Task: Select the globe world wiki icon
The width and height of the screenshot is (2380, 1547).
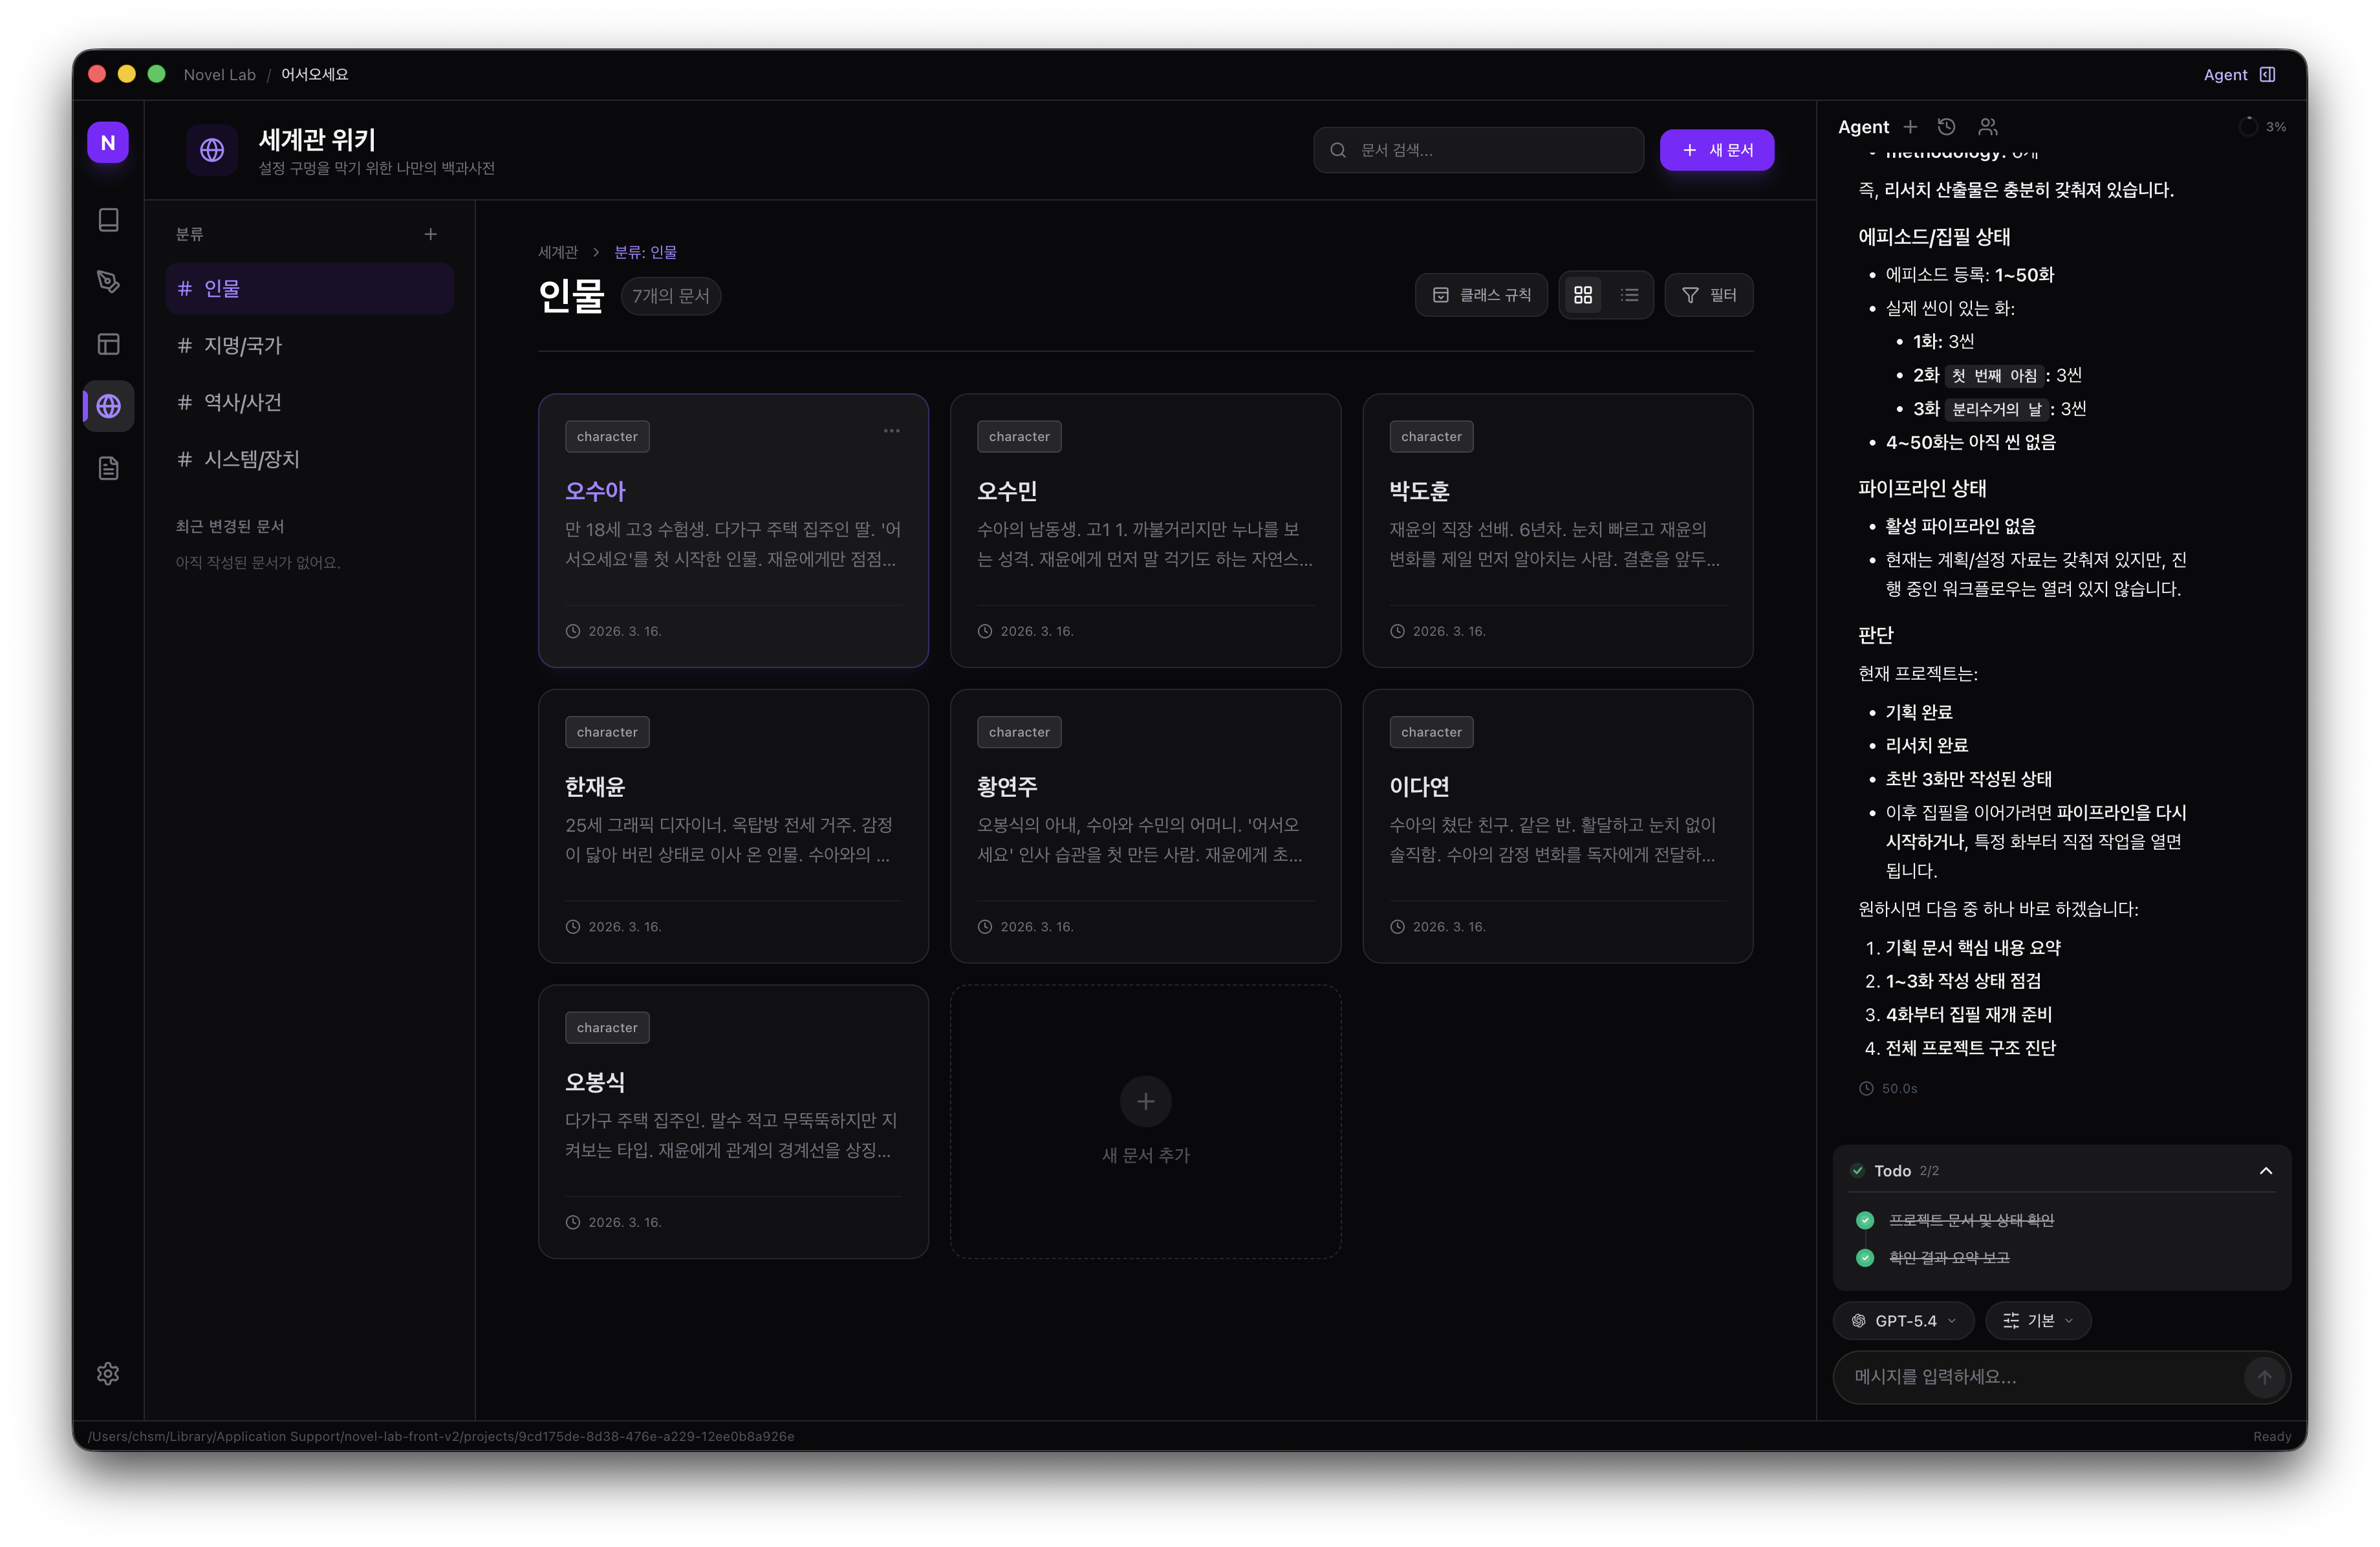Action: coord(108,406)
